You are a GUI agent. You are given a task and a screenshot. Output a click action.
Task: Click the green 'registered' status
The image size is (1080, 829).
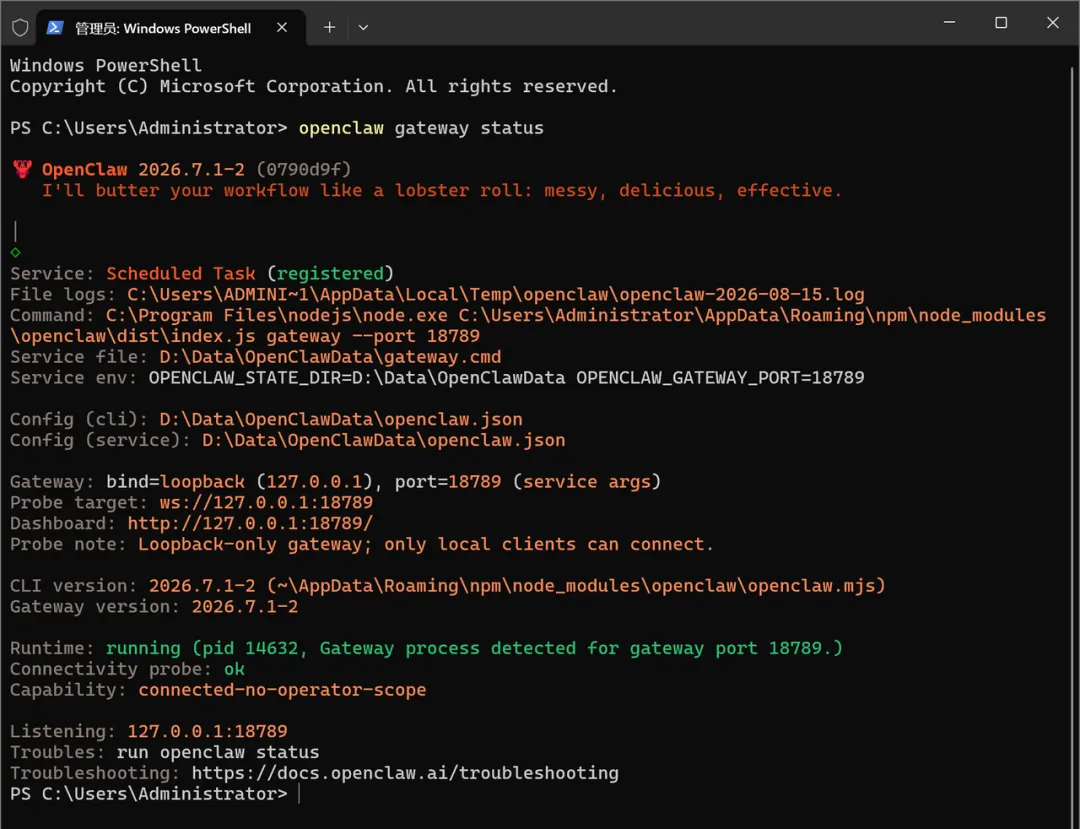pyautogui.click(x=331, y=273)
